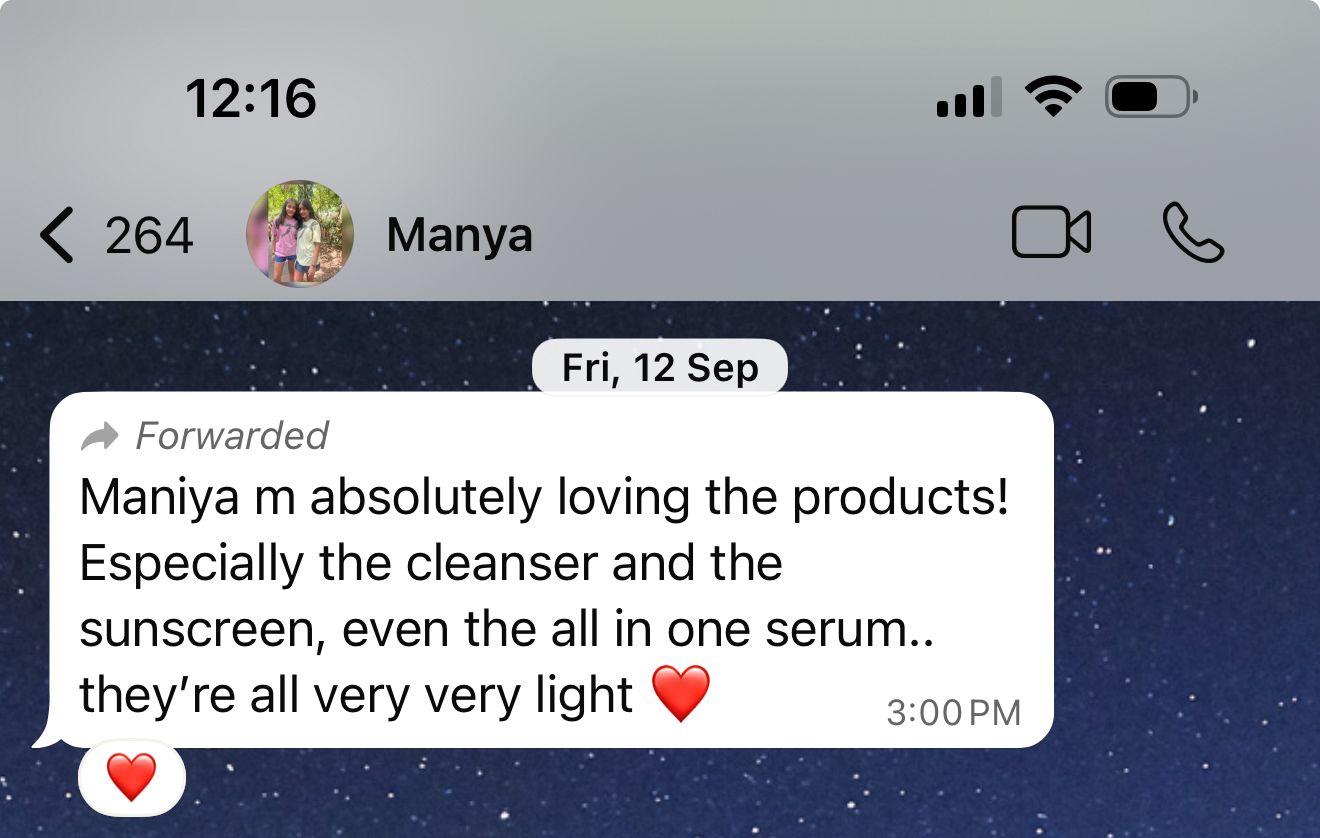The height and width of the screenshot is (838, 1320).
Task: Start a voice call with Manya
Action: (1194, 233)
